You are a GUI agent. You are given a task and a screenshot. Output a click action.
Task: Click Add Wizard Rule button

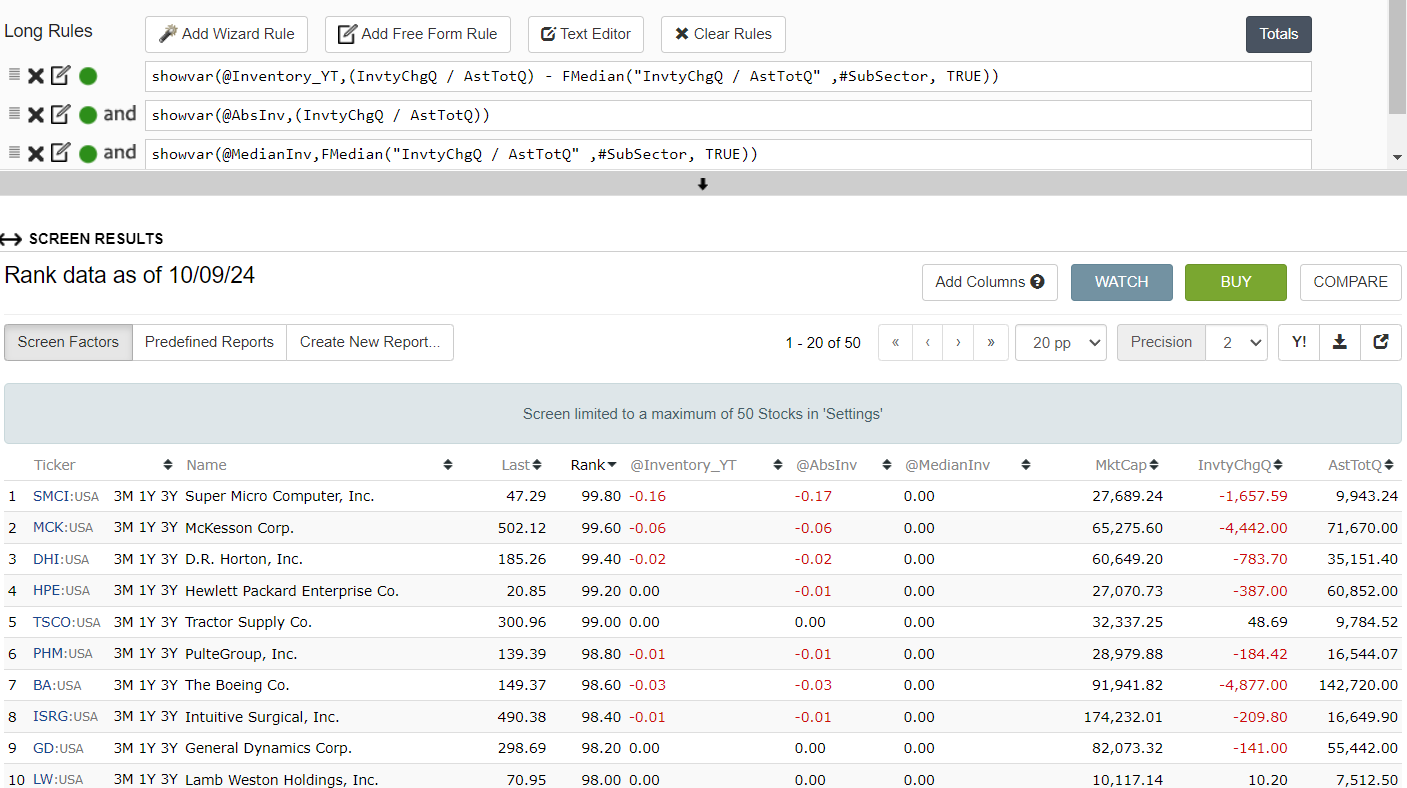pos(226,34)
